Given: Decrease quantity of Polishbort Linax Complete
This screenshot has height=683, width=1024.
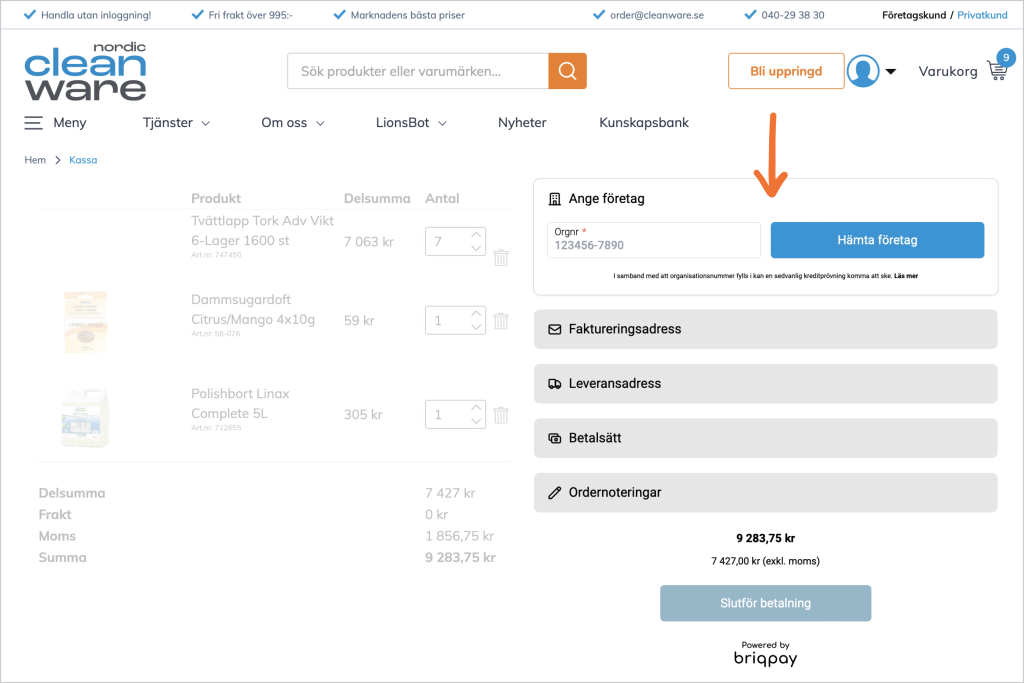Looking at the screenshot, I should coord(476,421).
